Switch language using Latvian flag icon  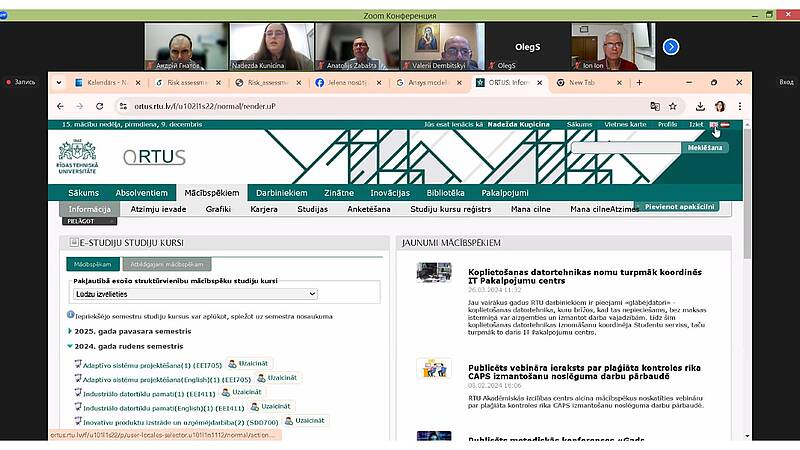click(725, 124)
